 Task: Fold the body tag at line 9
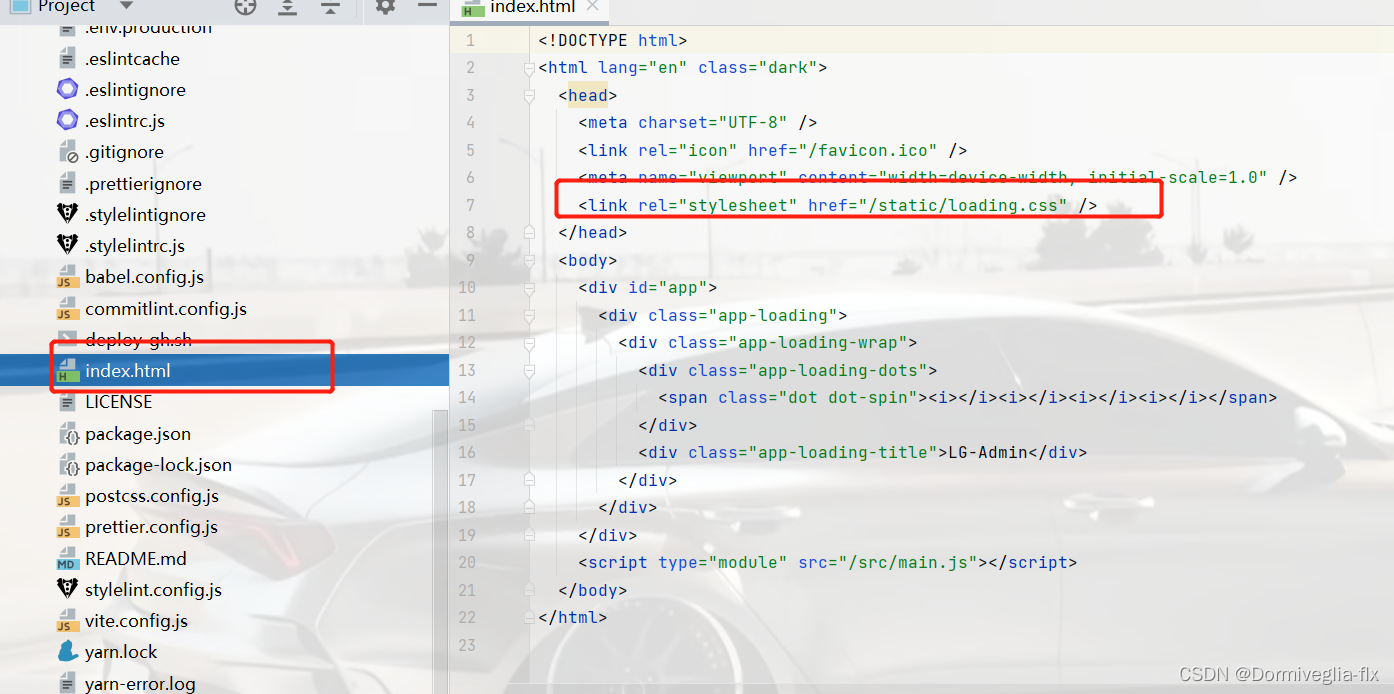point(530,260)
